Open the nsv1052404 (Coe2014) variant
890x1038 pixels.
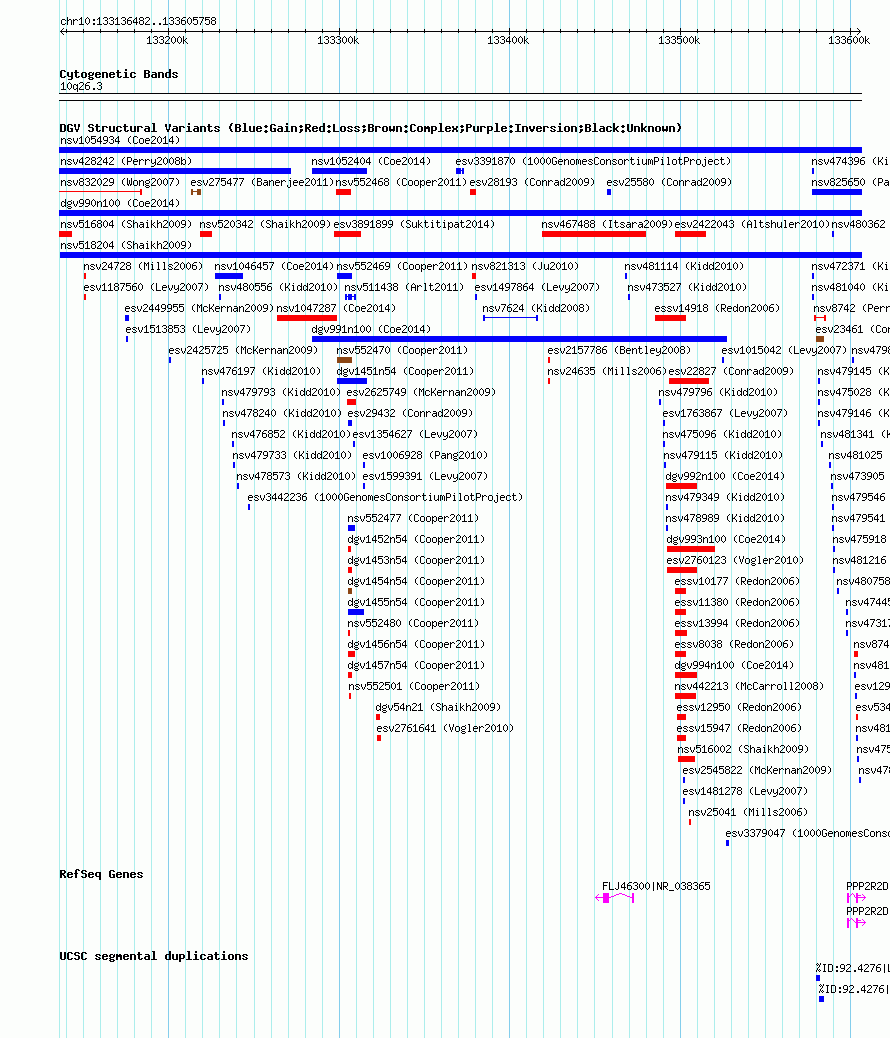[x=371, y=162]
